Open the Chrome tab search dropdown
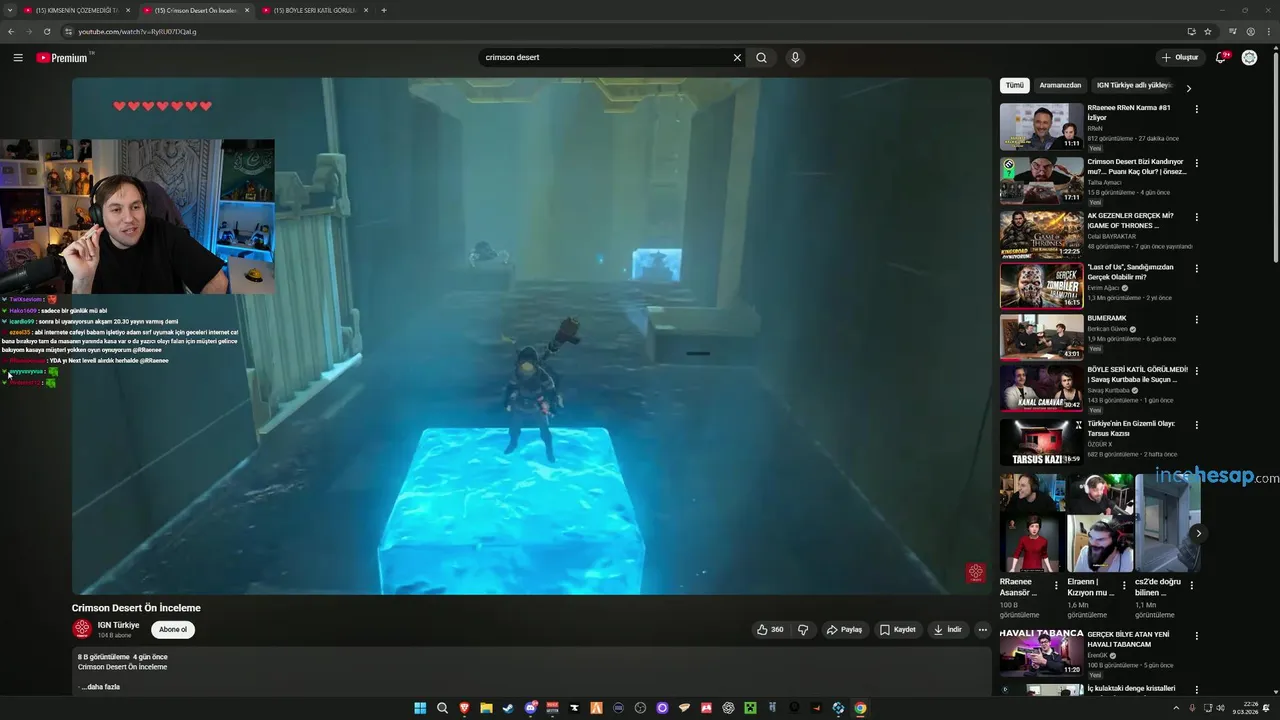The image size is (1280, 720). click(10, 10)
